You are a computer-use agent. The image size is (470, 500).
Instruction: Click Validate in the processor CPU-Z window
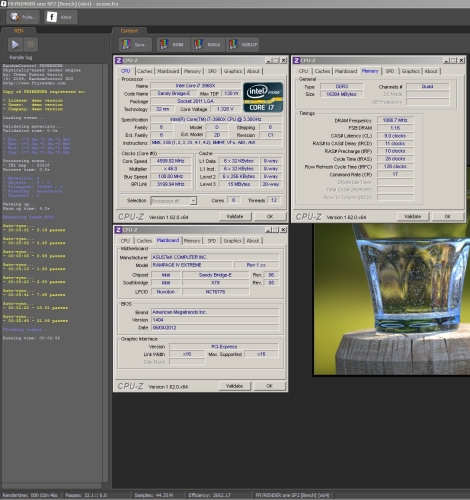235,217
